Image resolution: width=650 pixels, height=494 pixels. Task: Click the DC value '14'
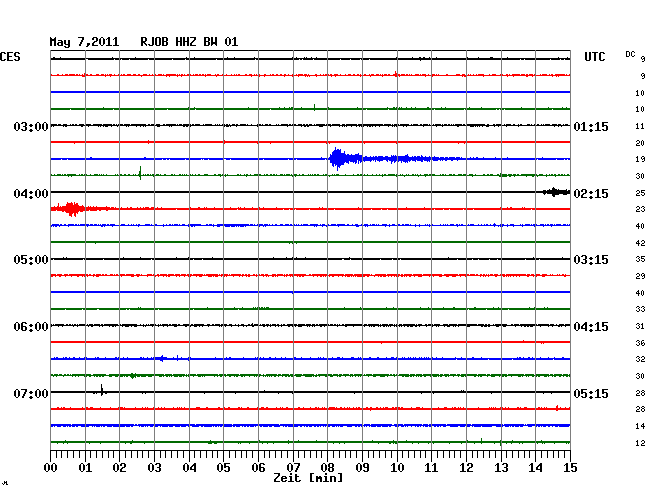click(640, 426)
